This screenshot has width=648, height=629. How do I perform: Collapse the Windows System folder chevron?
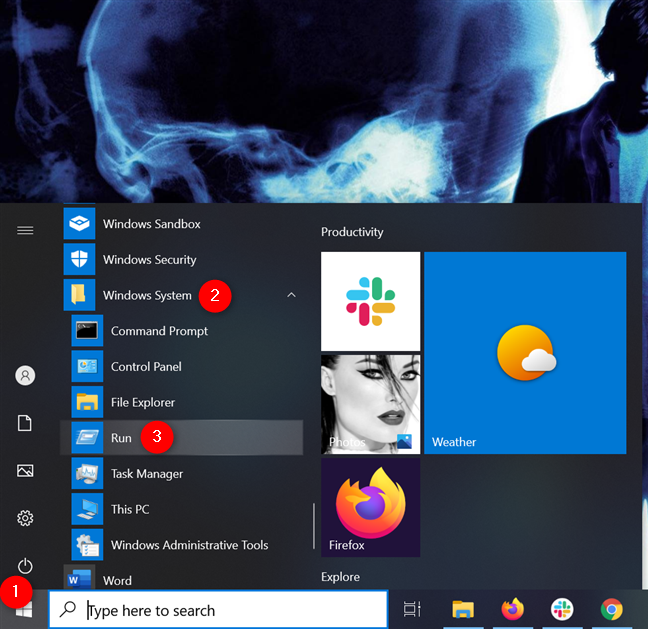tap(291, 295)
